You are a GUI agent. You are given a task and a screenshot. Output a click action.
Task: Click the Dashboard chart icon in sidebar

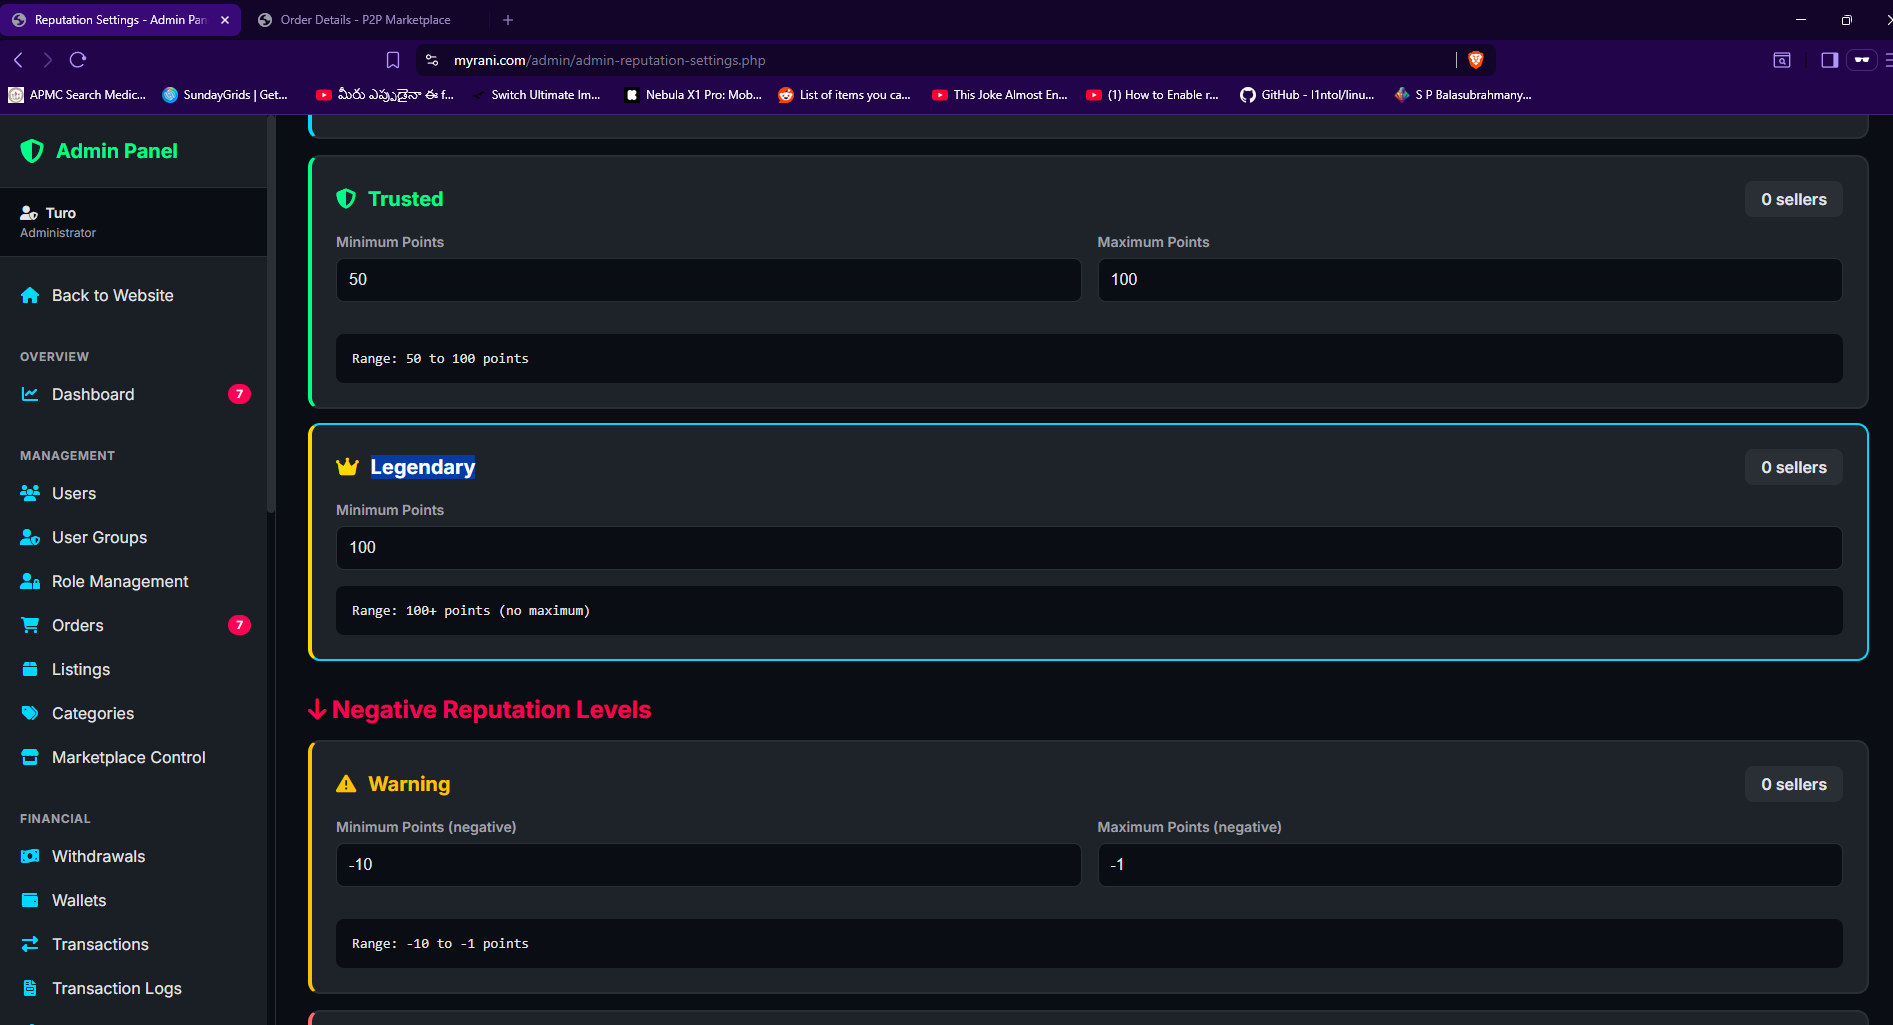[30, 394]
